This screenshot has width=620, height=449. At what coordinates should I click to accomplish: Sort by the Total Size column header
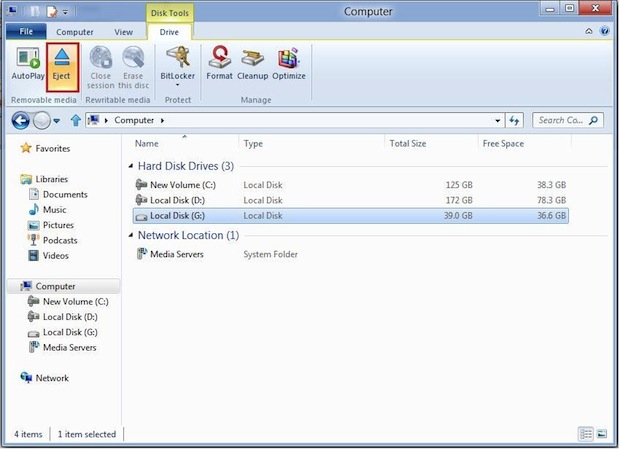pos(406,144)
